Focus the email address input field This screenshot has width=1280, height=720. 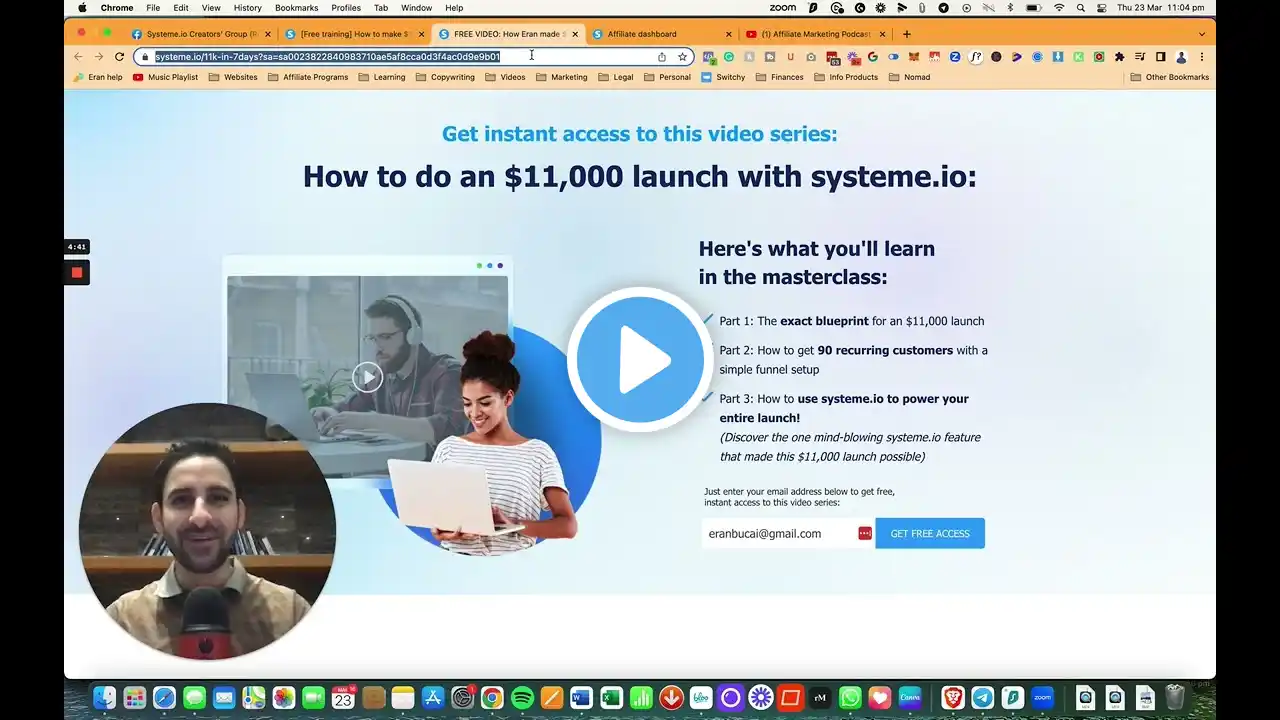coord(788,533)
